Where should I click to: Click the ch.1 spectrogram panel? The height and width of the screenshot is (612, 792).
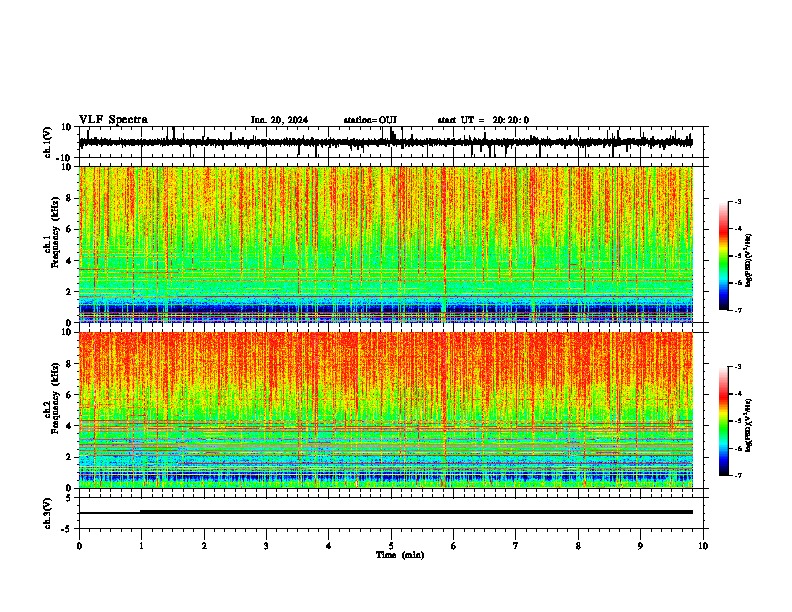(386, 244)
